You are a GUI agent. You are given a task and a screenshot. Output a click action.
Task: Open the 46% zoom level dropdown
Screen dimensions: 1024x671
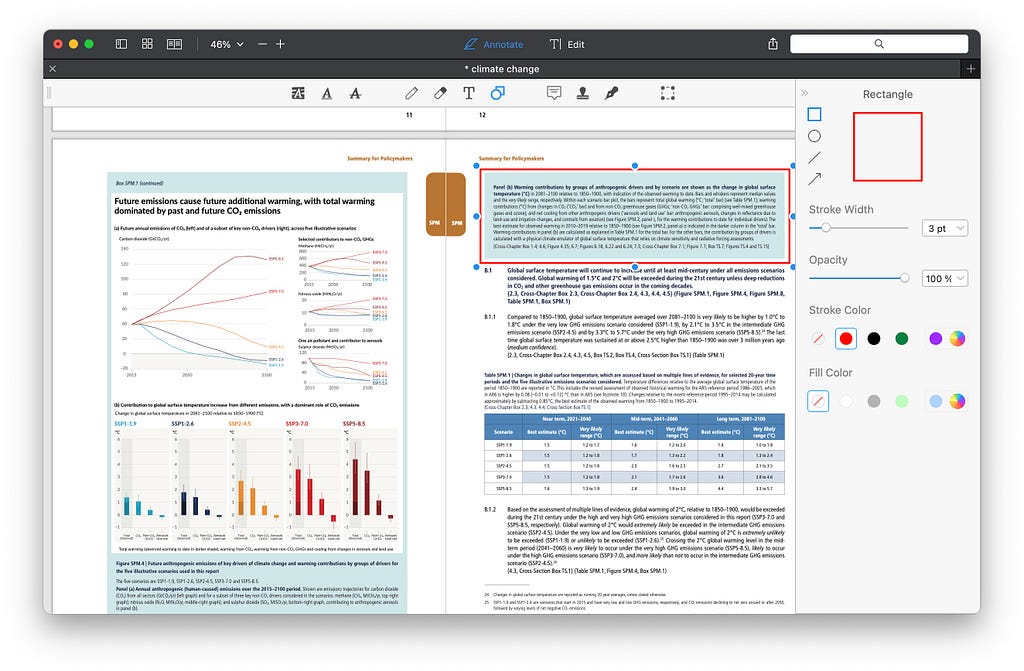click(227, 44)
